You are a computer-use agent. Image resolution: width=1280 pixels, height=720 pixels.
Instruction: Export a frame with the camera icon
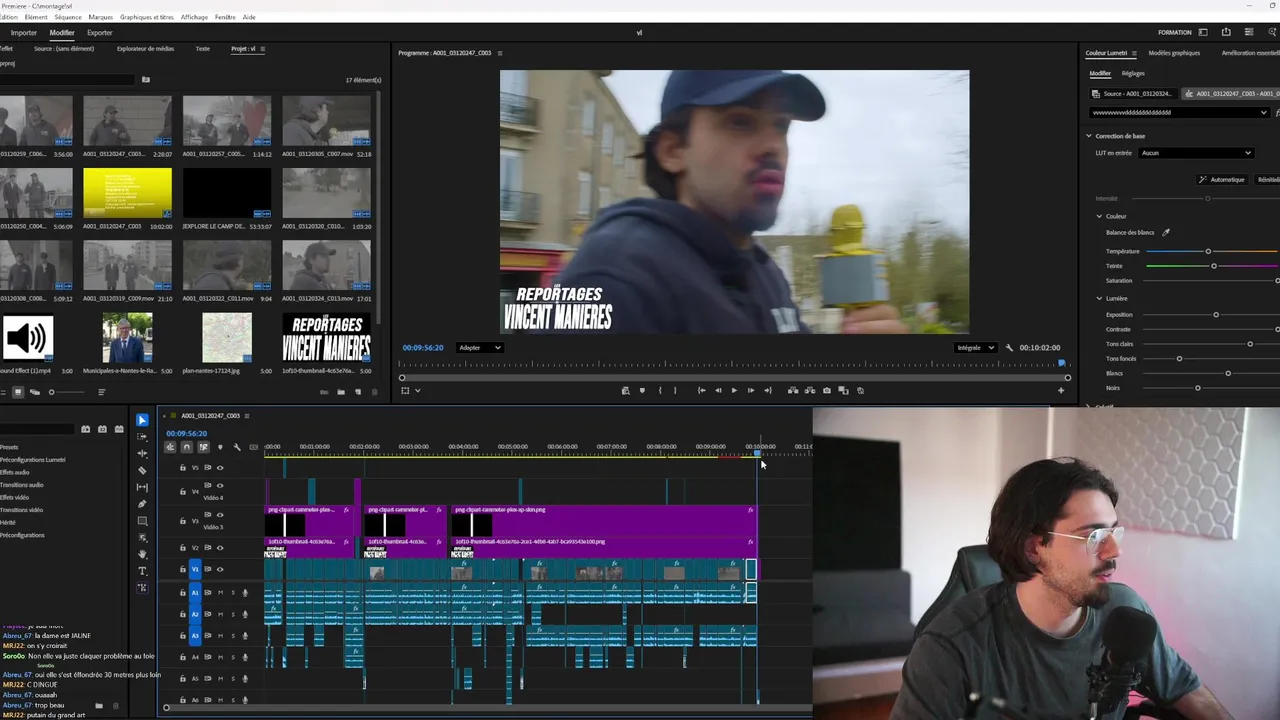[x=826, y=391]
